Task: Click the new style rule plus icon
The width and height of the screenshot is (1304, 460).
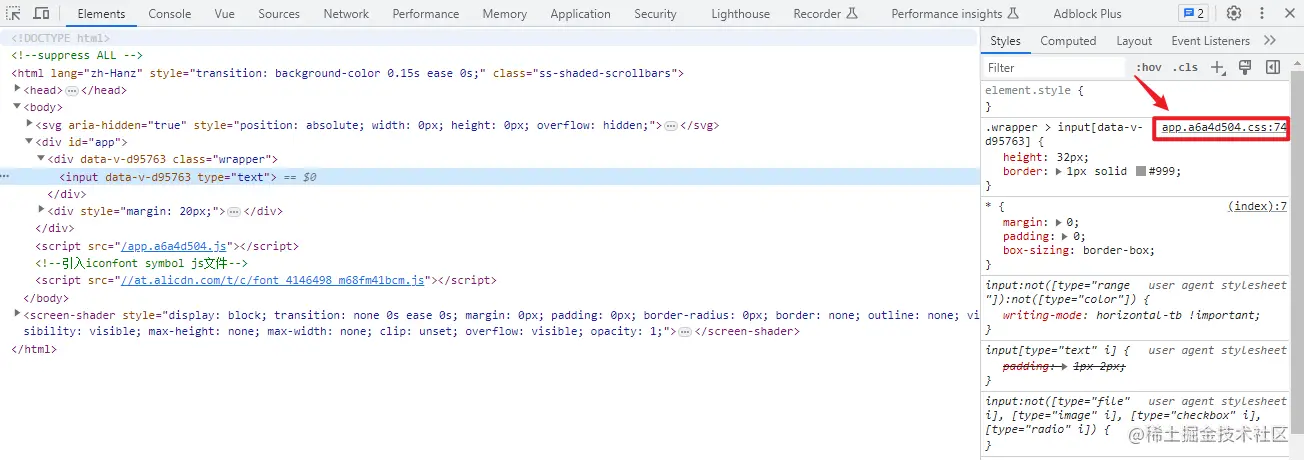Action: click(x=1218, y=68)
